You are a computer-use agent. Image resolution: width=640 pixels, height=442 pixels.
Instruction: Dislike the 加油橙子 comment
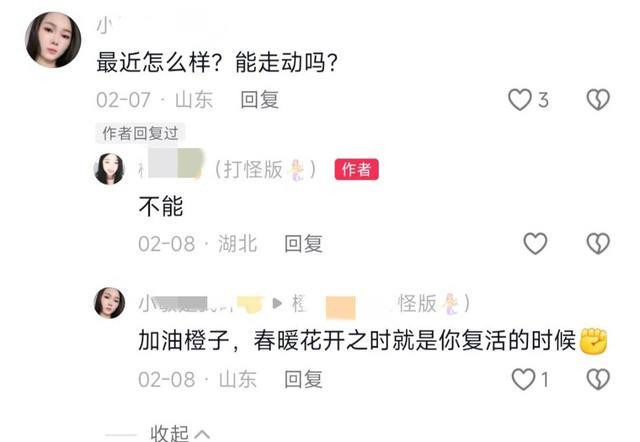coord(598,379)
